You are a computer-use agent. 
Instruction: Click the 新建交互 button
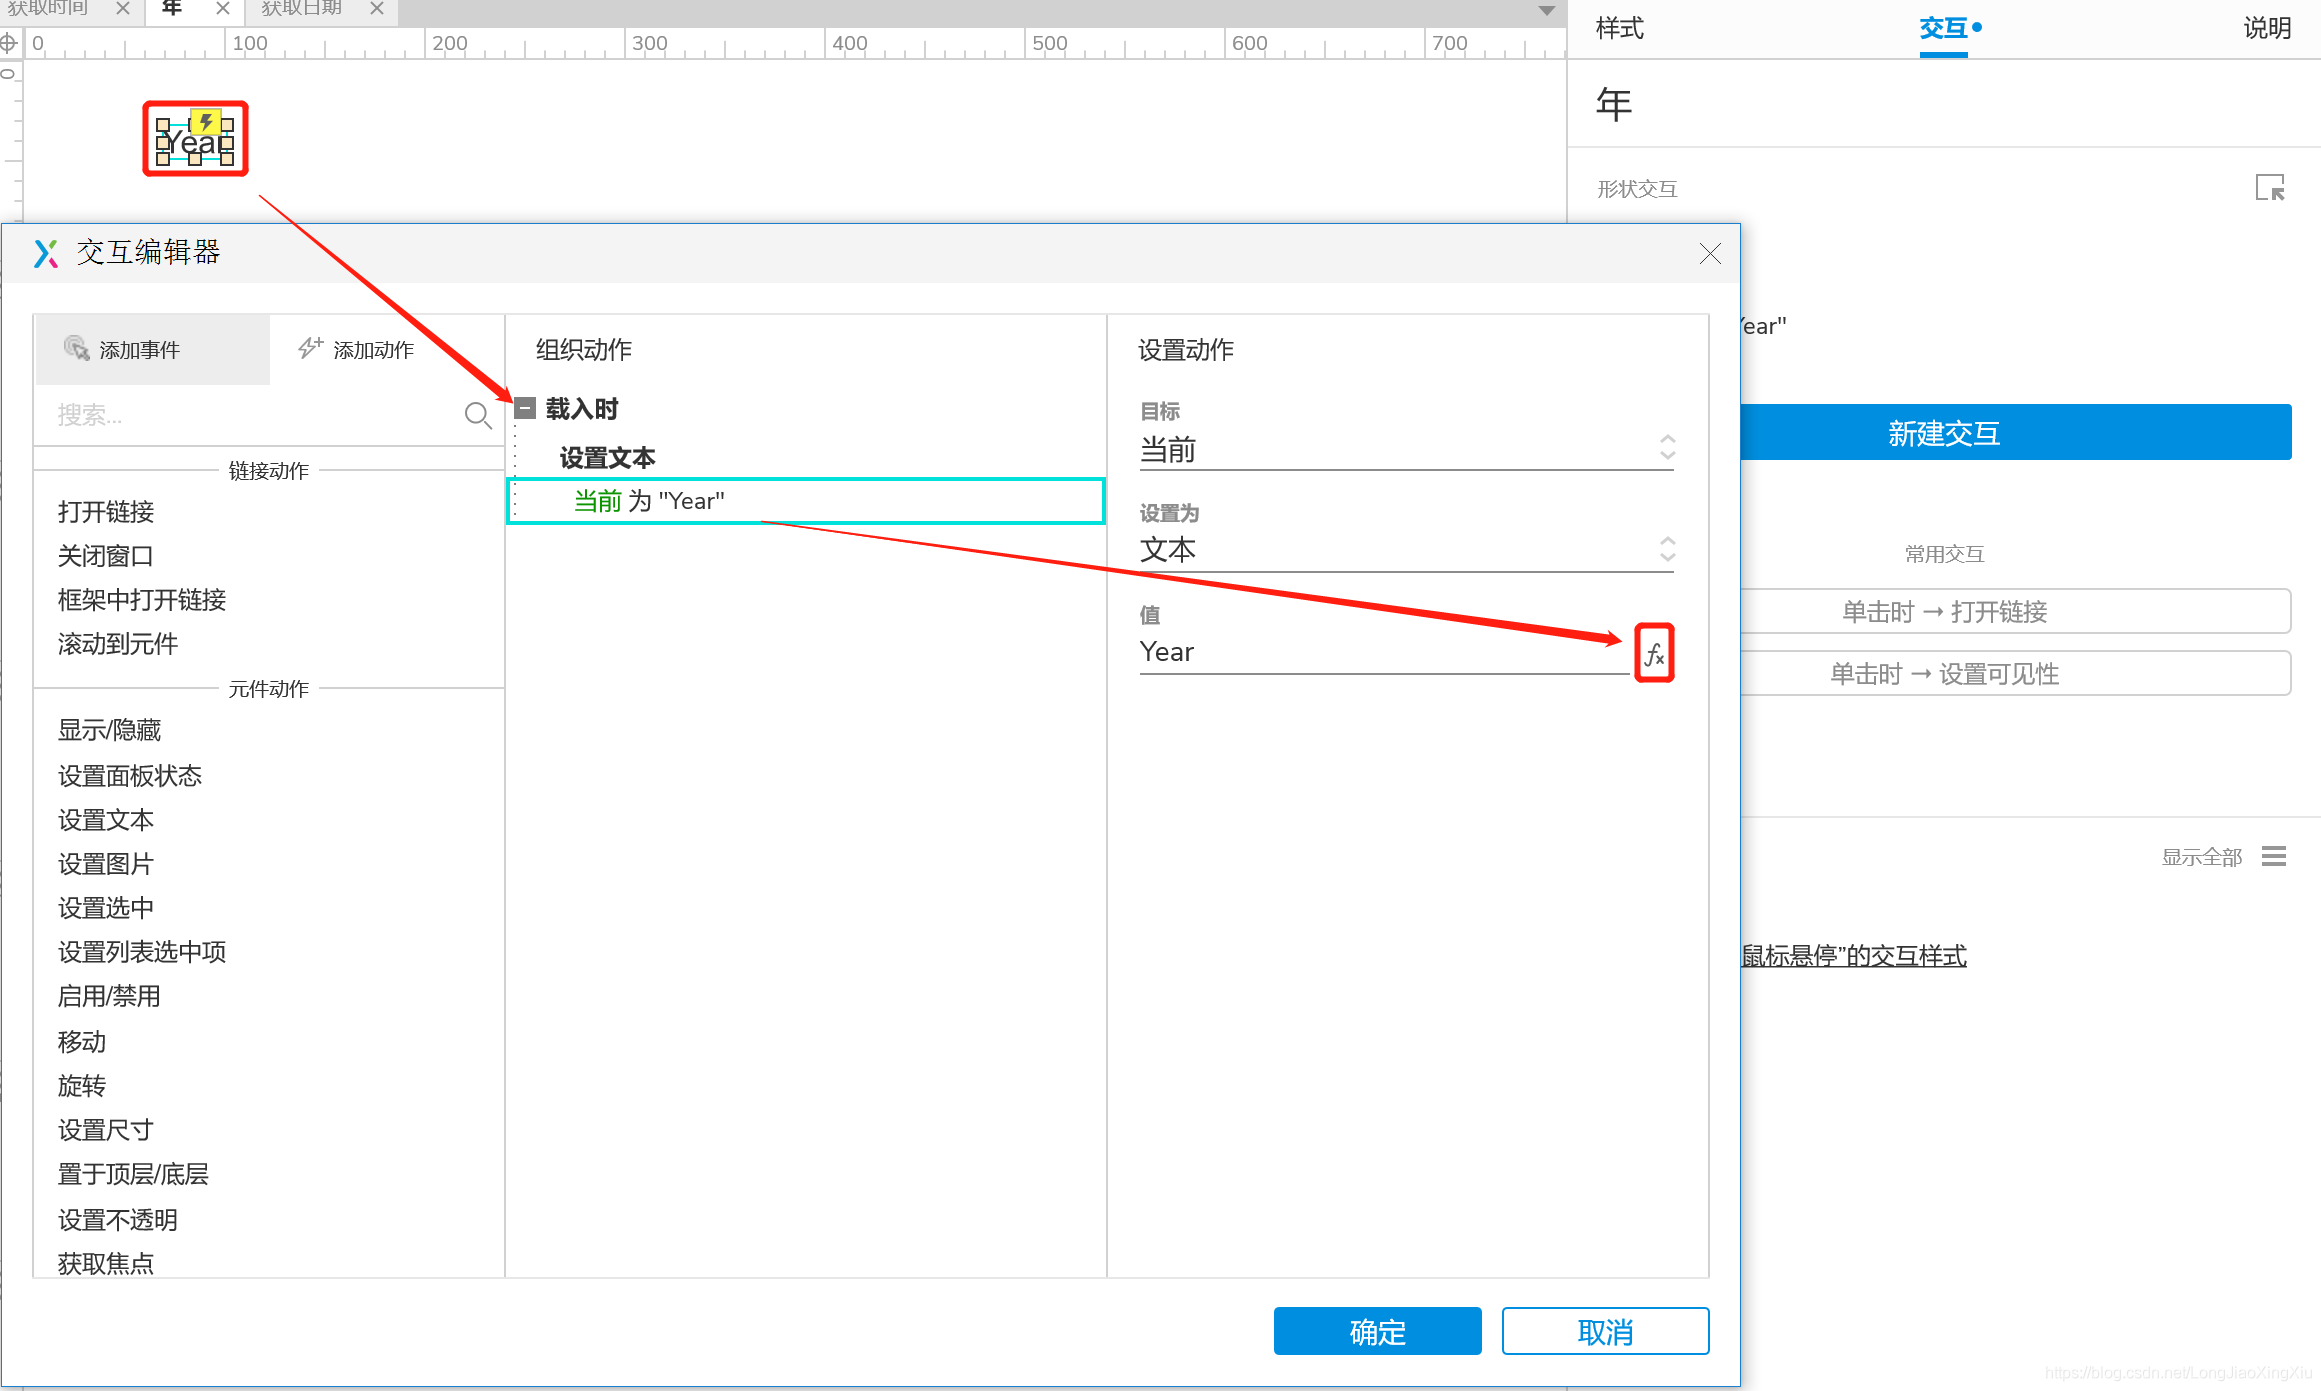(1943, 433)
